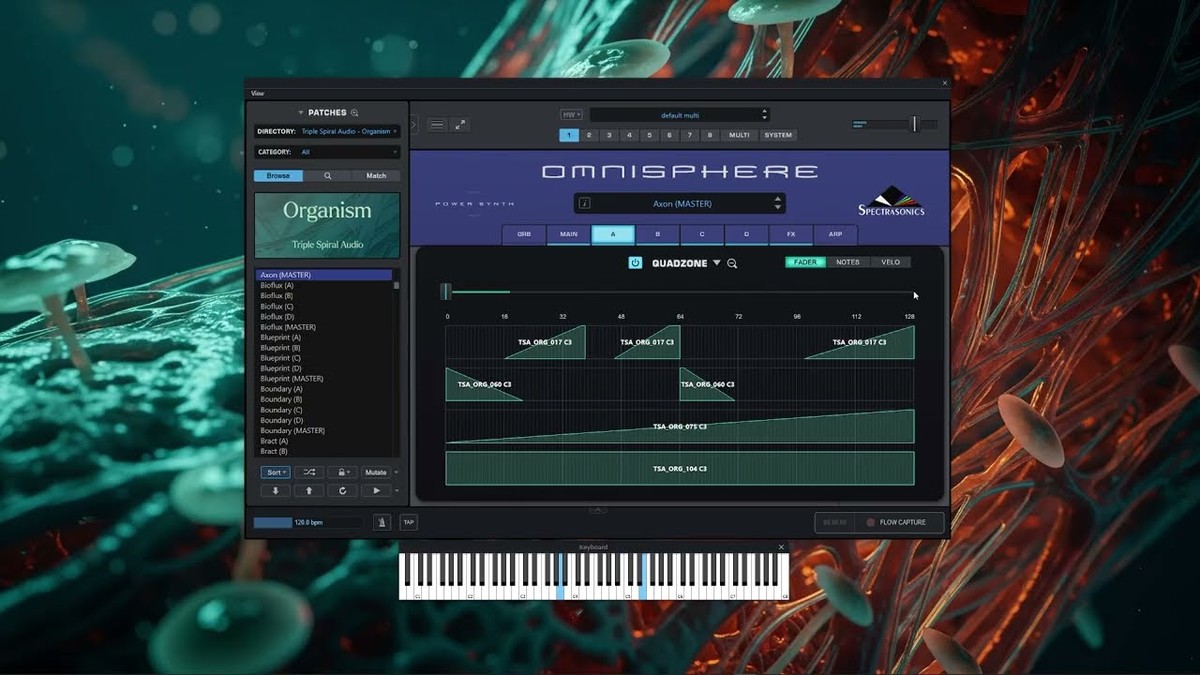Expand the QUADZONE dropdown triangle
The width and height of the screenshot is (1200, 675).
point(716,263)
